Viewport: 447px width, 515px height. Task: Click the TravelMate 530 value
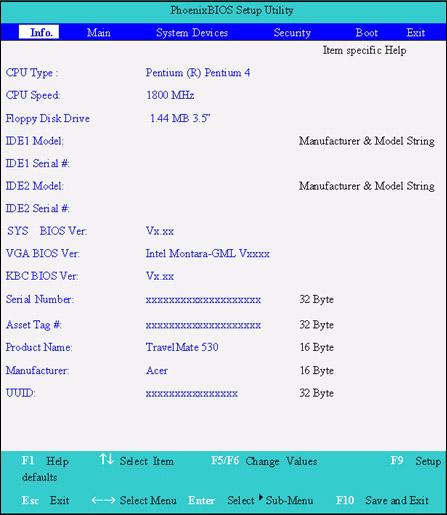(x=182, y=347)
